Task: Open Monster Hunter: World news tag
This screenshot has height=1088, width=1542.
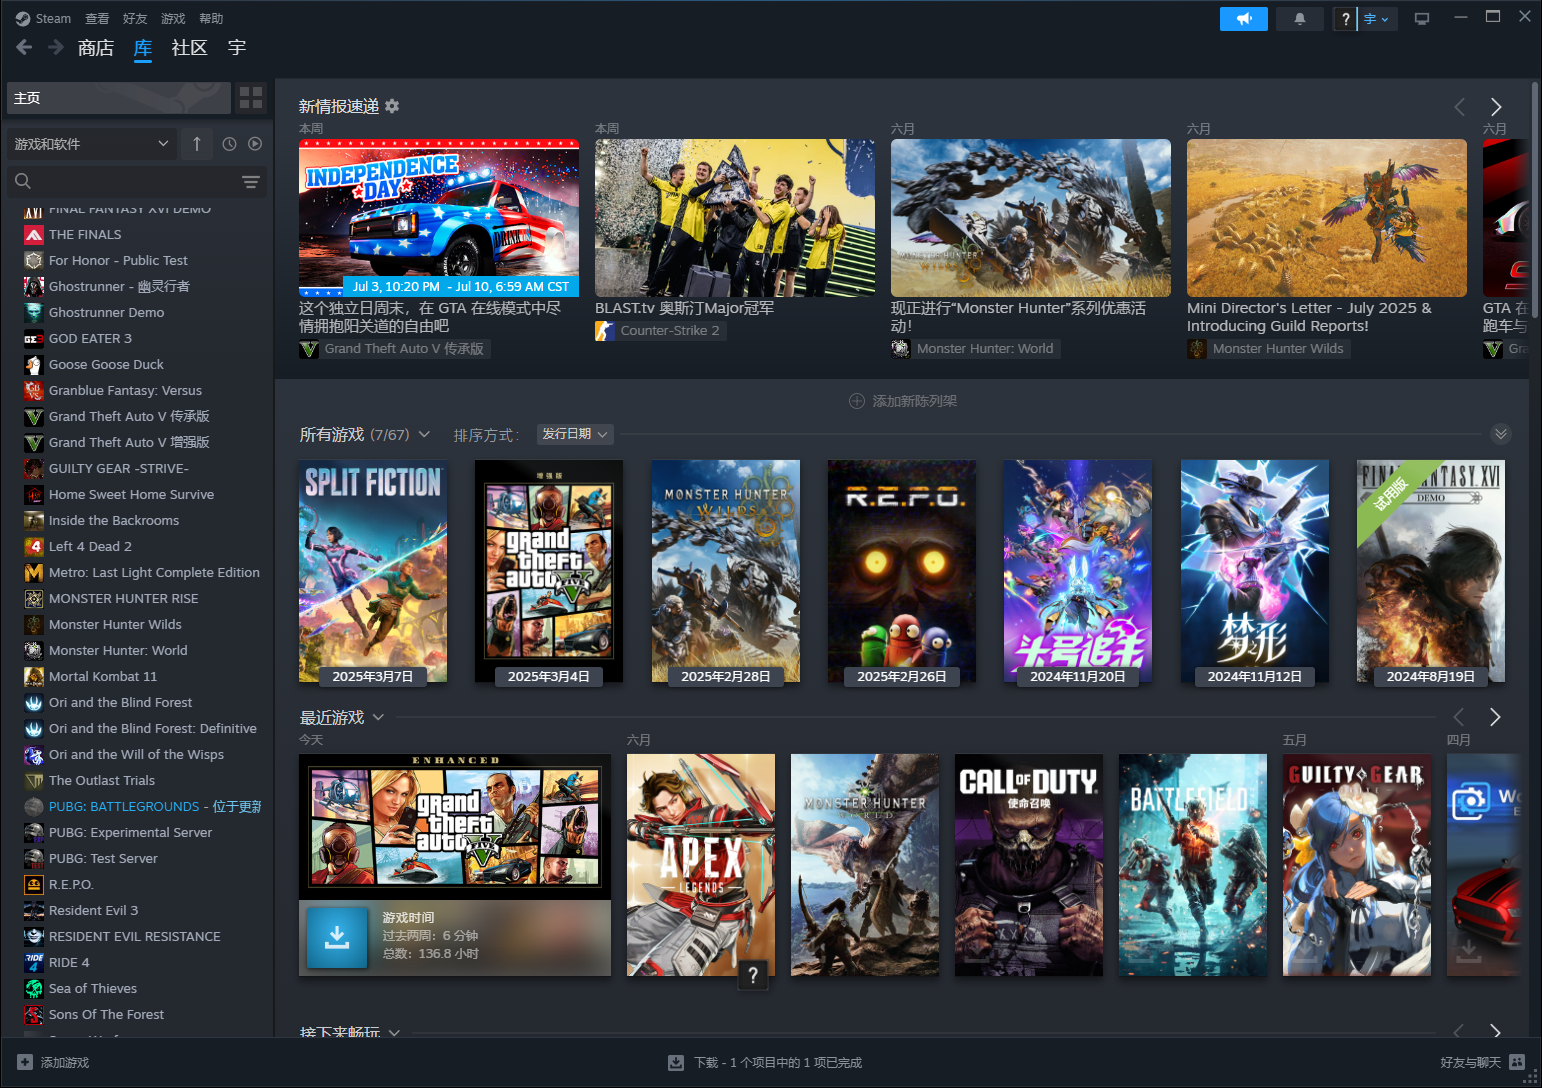Action: pos(976,349)
